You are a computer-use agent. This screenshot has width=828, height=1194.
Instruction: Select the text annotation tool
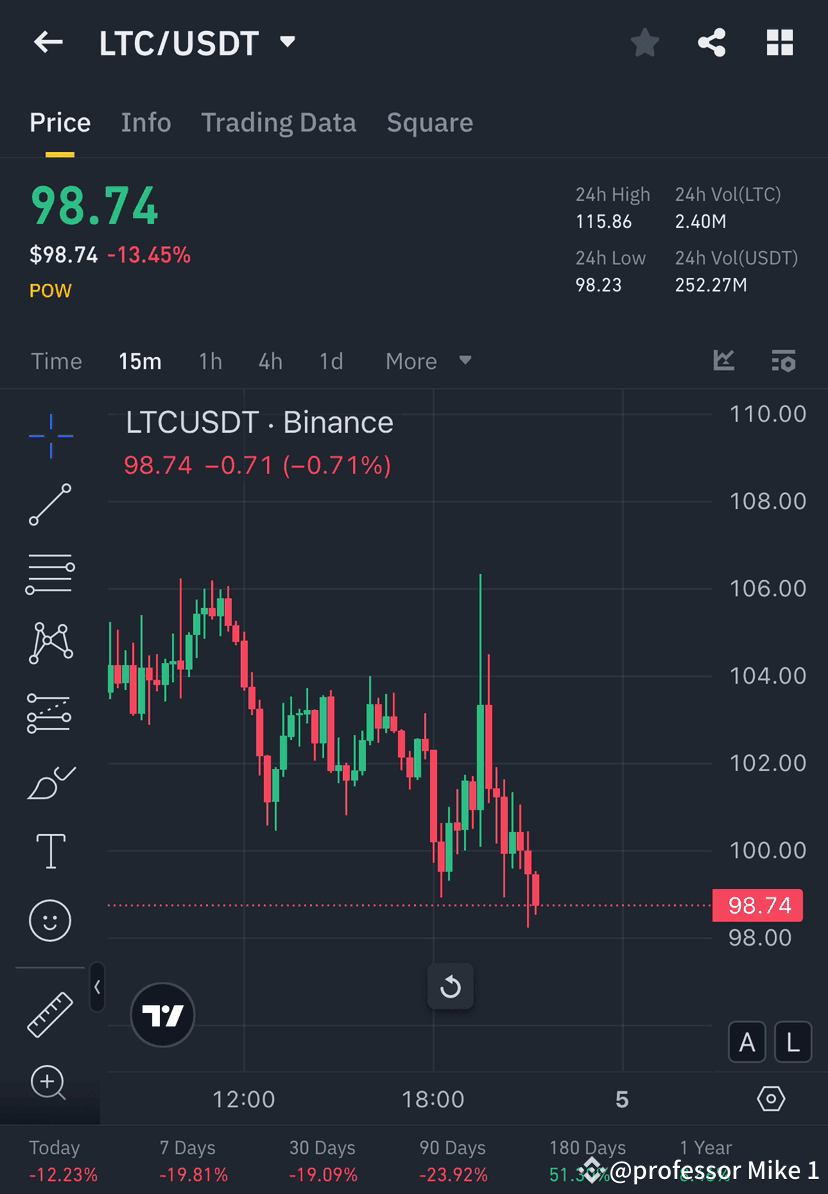point(50,850)
